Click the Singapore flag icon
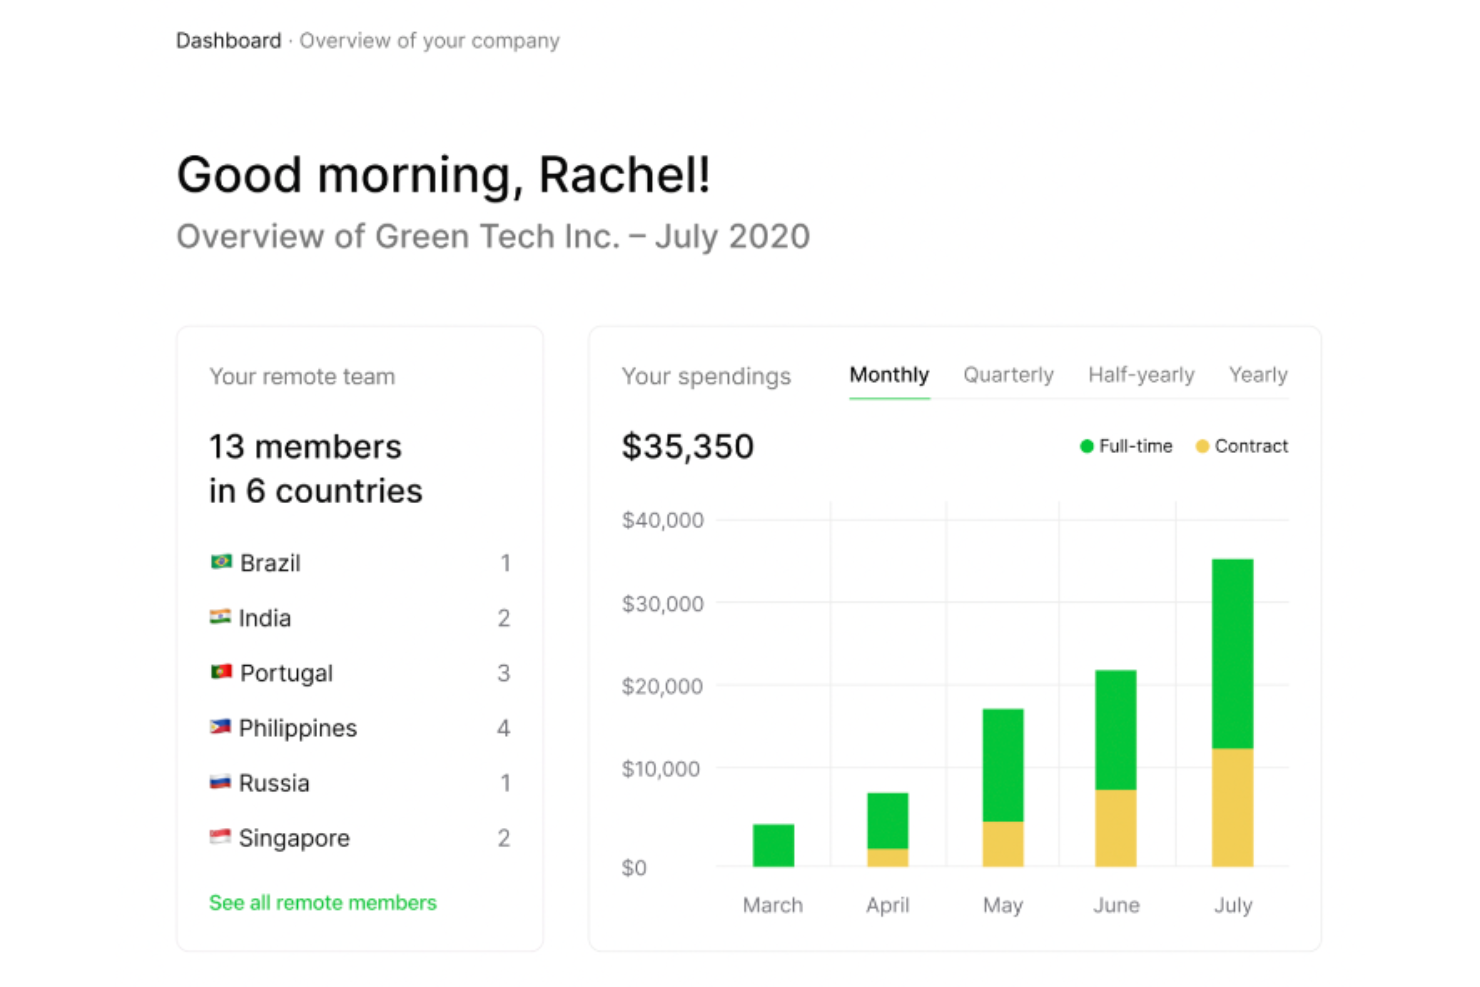The image size is (1480, 987). (x=220, y=837)
